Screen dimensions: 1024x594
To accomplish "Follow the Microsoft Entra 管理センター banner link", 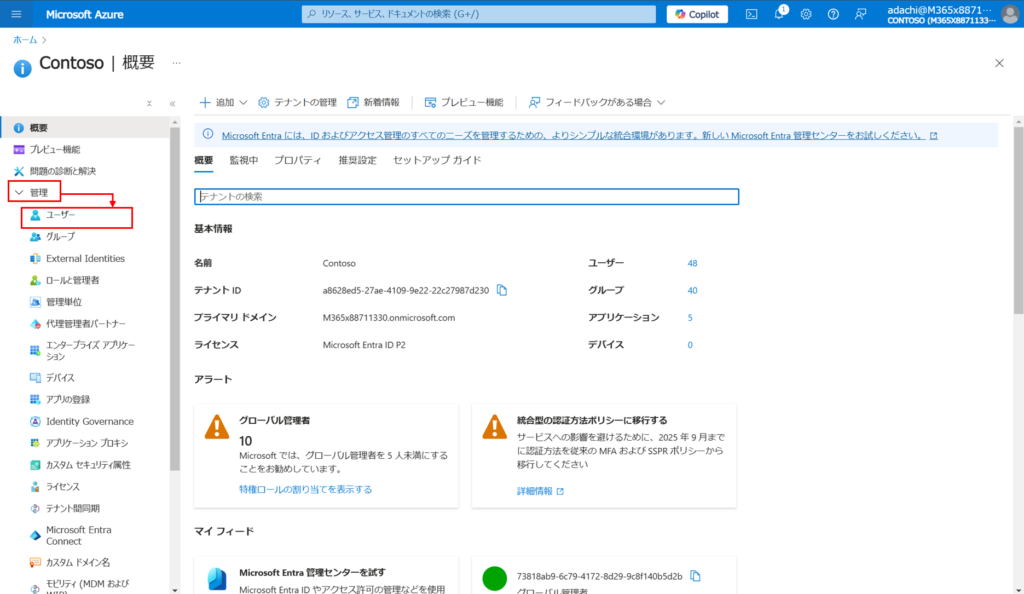I will click(x=579, y=136).
